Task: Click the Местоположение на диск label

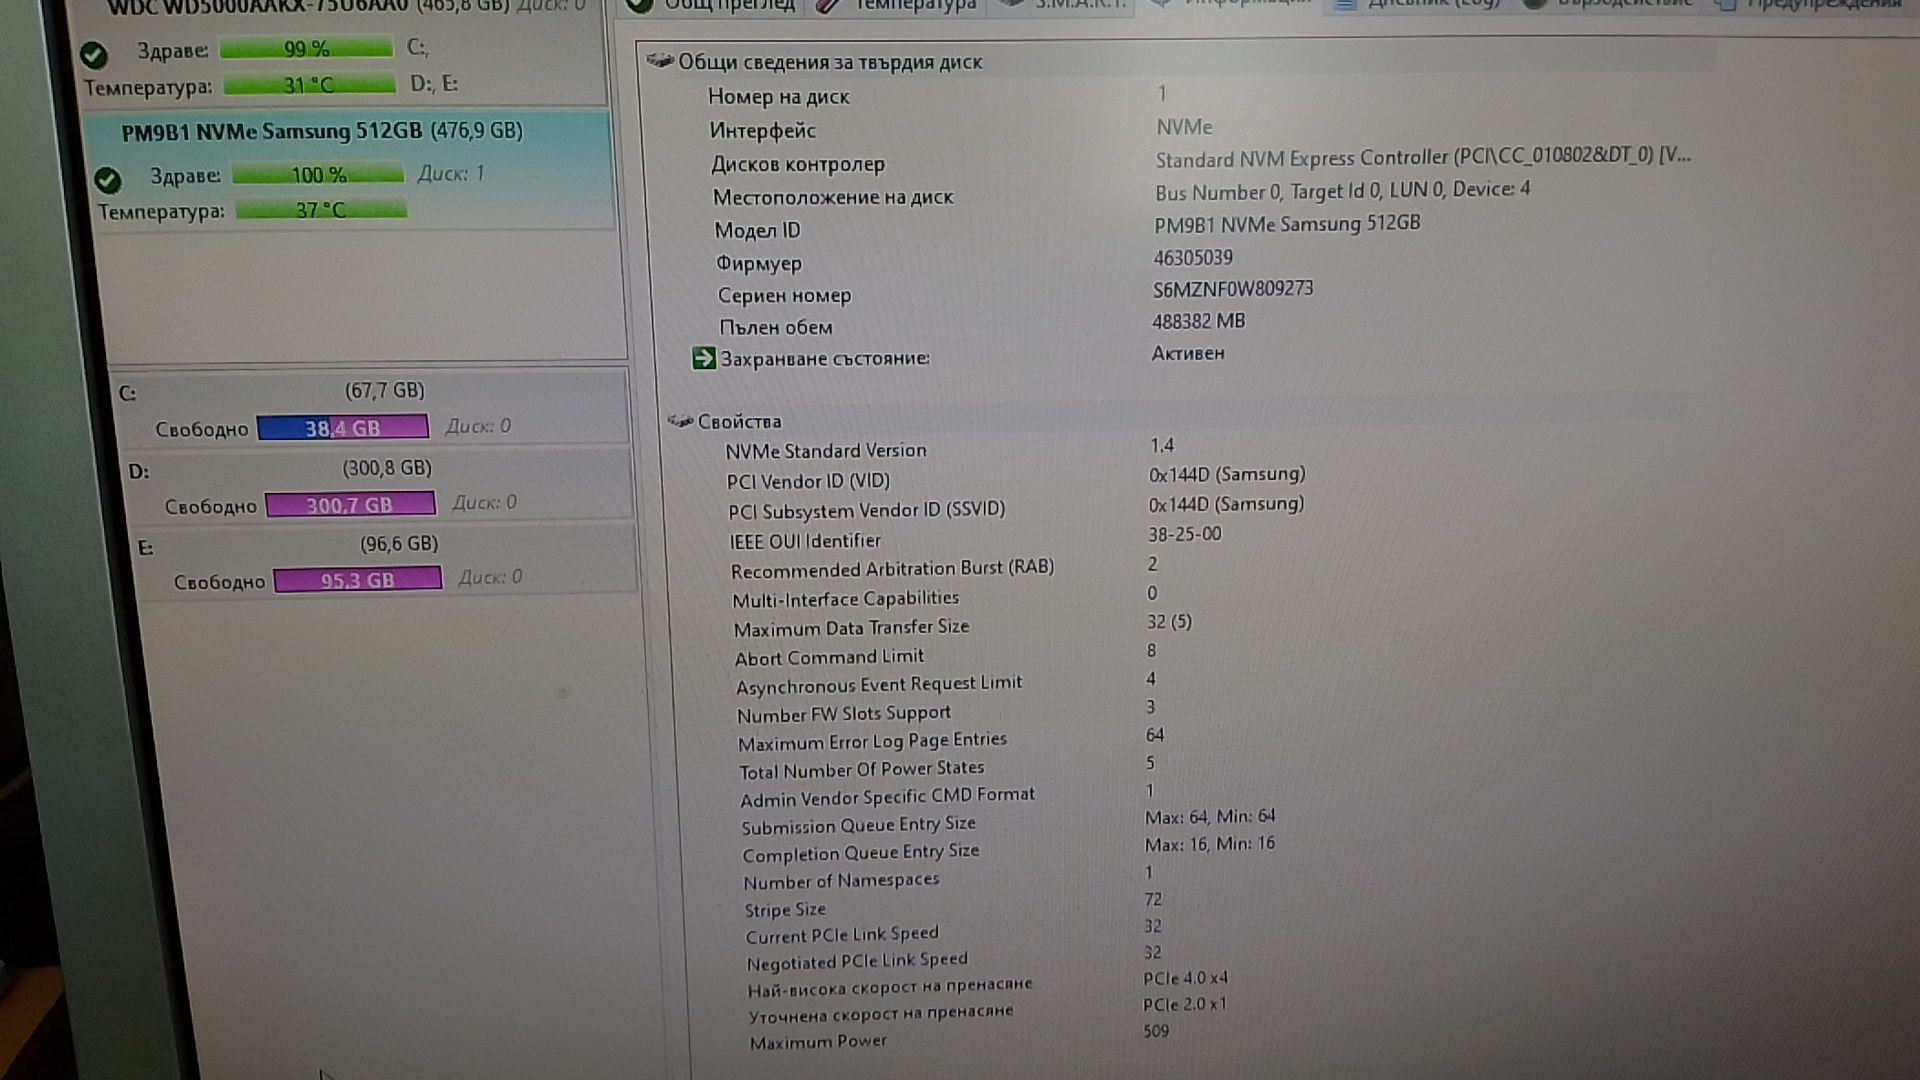Action: 833,197
